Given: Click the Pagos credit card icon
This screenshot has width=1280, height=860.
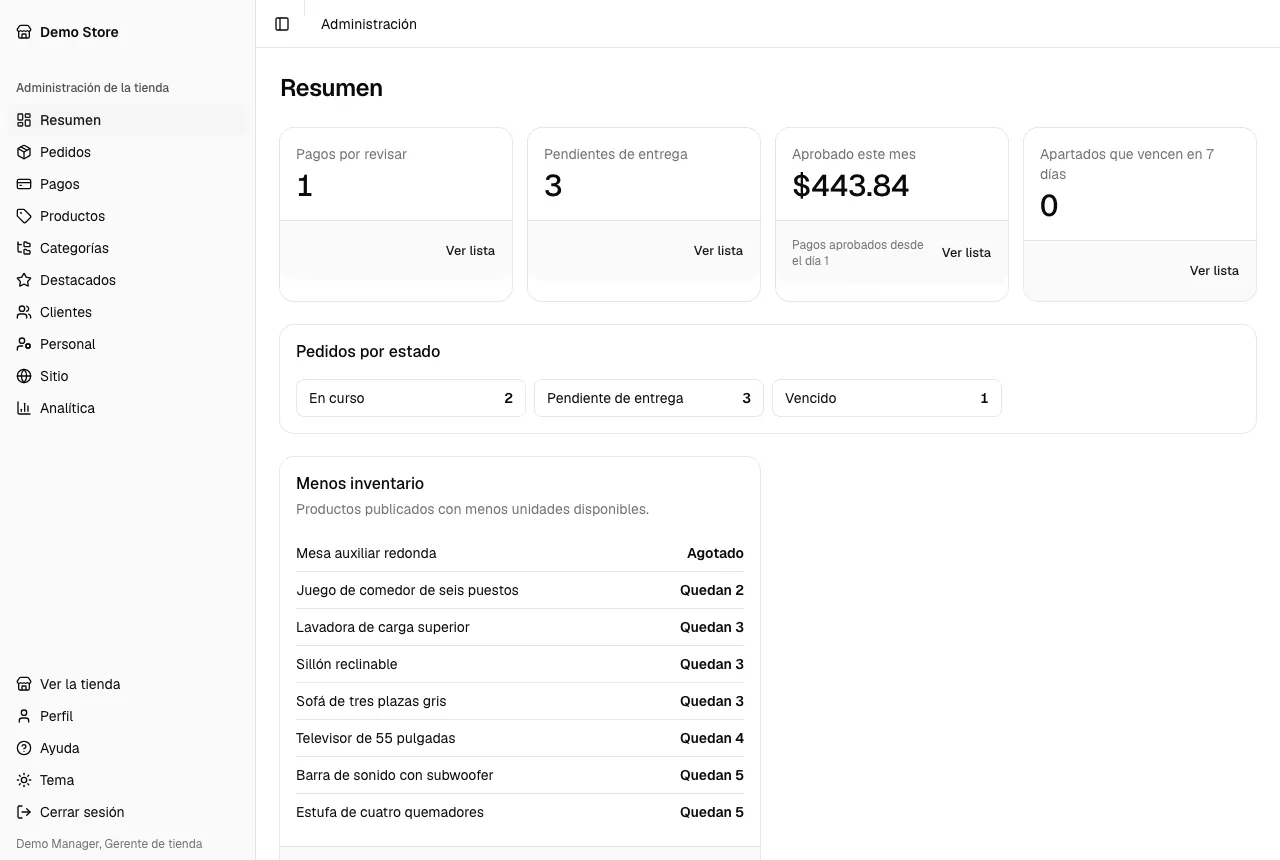Looking at the screenshot, I should tap(24, 184).
